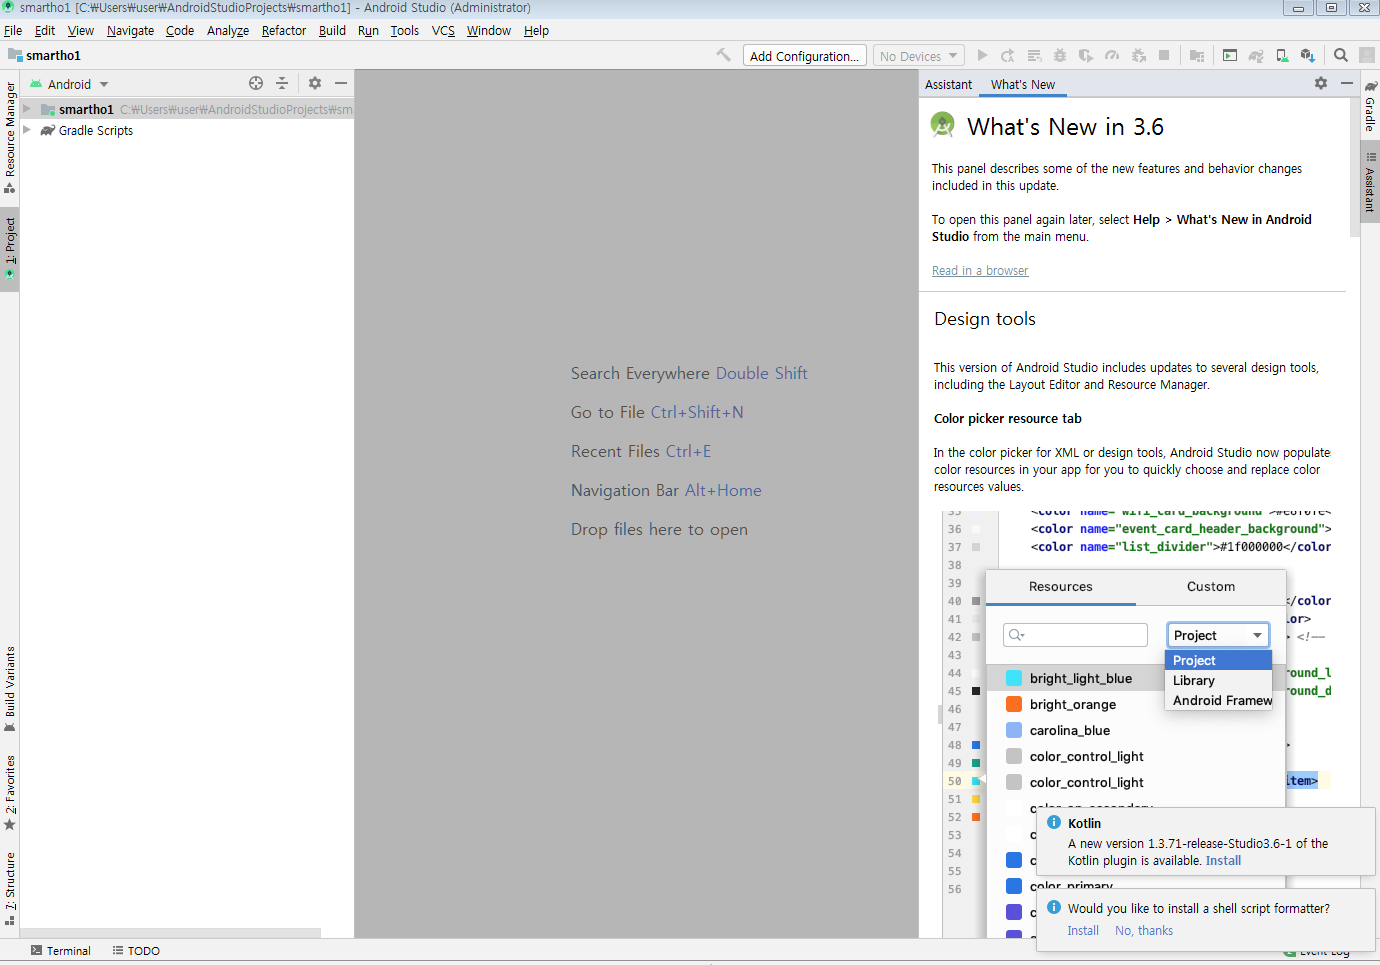Click the carolina_blue color swatch
Image resolution: width=1380 pixels, height=965 pixels.
click(x=1014, y=730)
